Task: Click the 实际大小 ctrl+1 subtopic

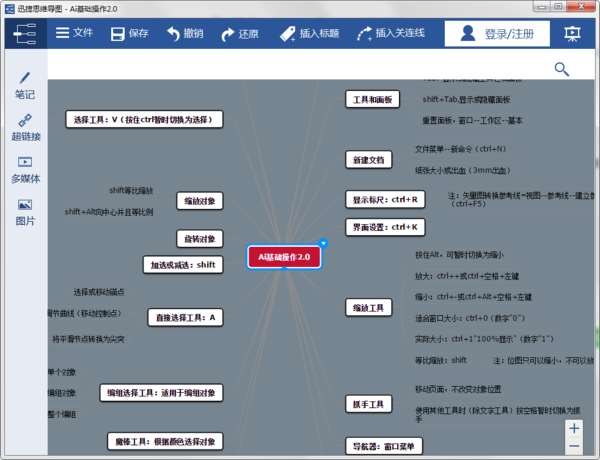Action: 484,339
